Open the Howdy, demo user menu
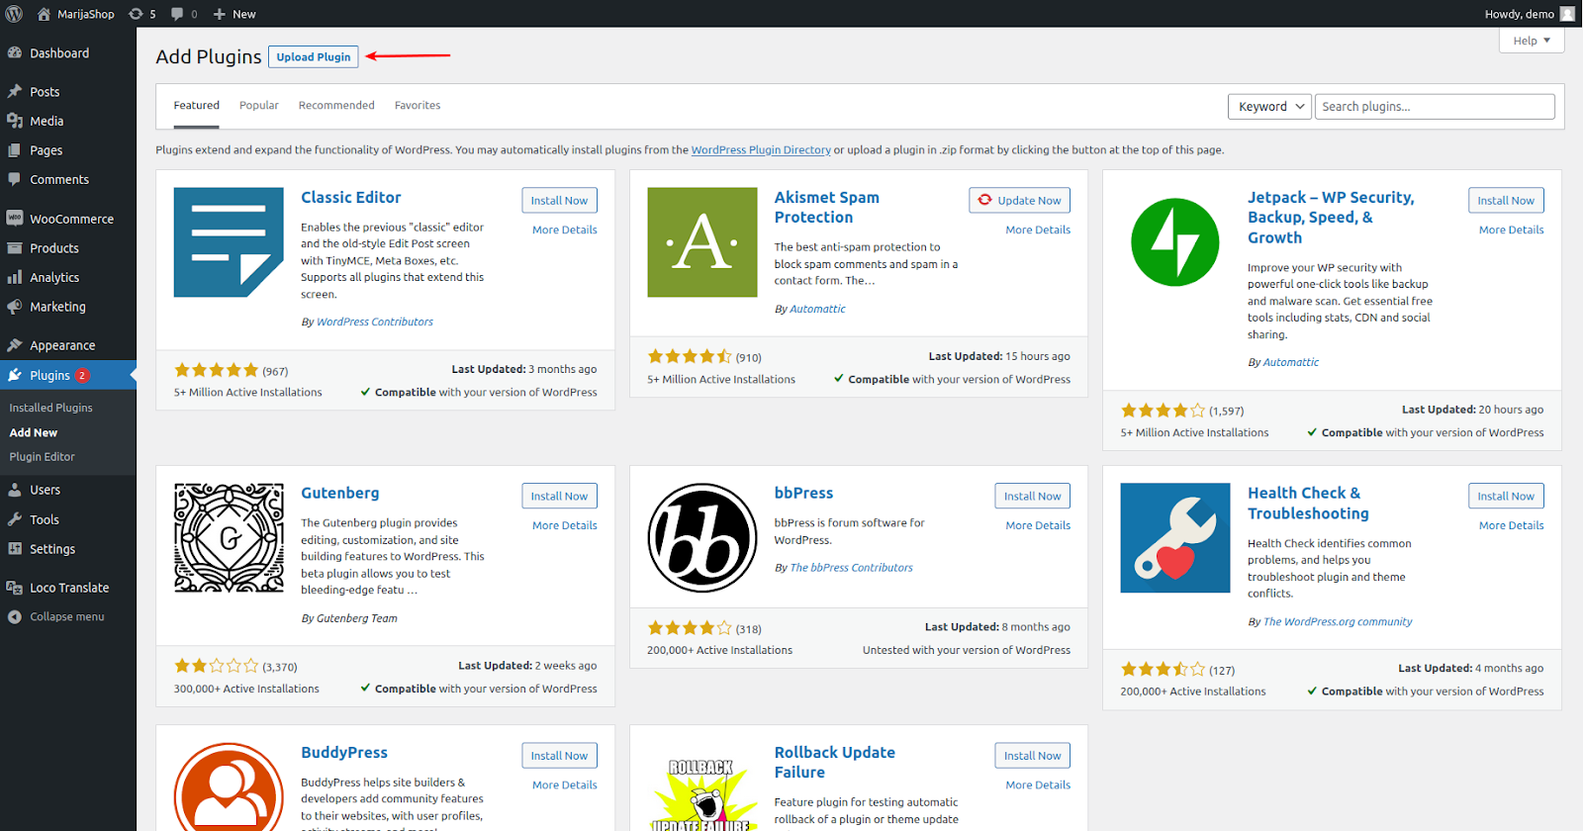The image size is (1583, 831). (1529, 14)
